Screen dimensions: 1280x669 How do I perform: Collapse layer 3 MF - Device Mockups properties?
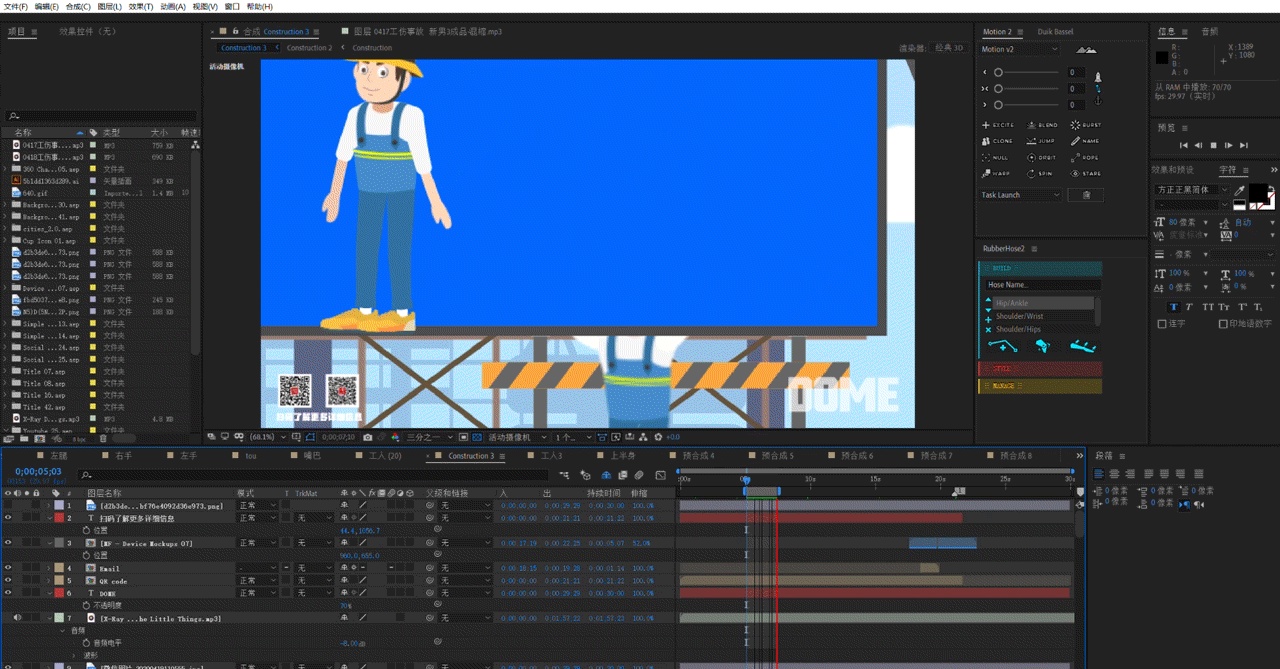pyautogui.click(x=50, y=543)
